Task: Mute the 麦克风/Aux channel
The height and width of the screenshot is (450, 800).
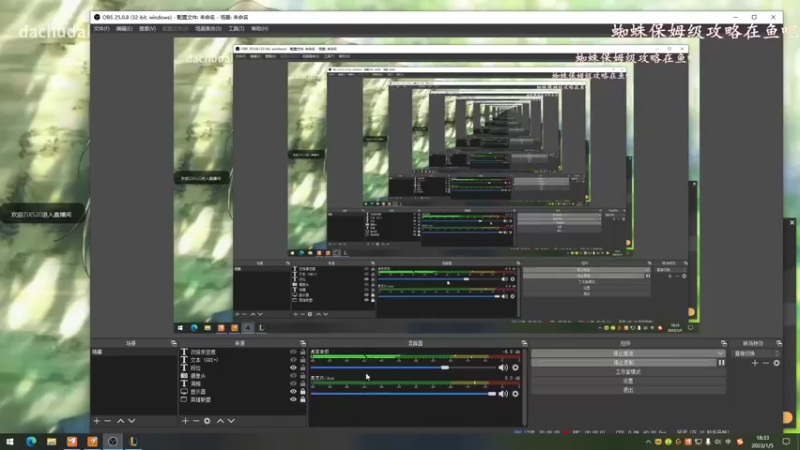Action: coord(503,394)
